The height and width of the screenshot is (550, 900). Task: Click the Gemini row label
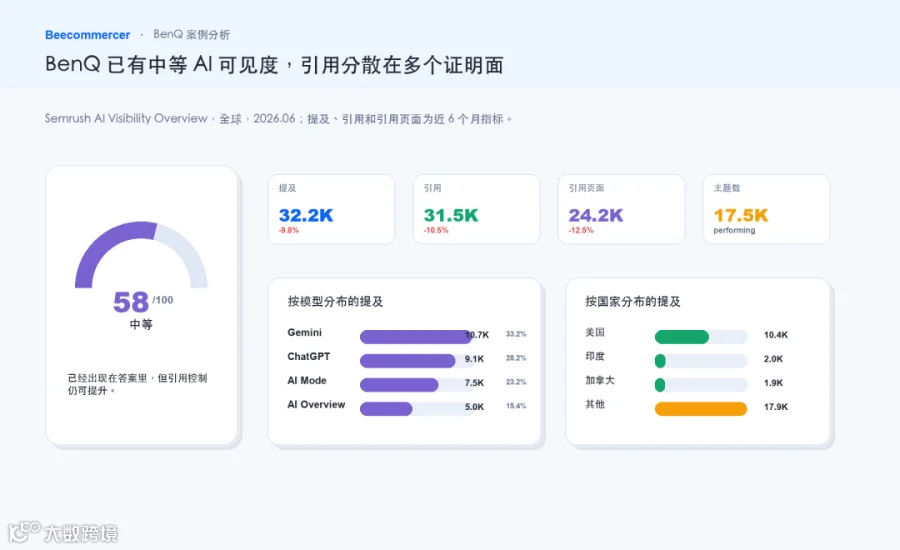[305, 332]
